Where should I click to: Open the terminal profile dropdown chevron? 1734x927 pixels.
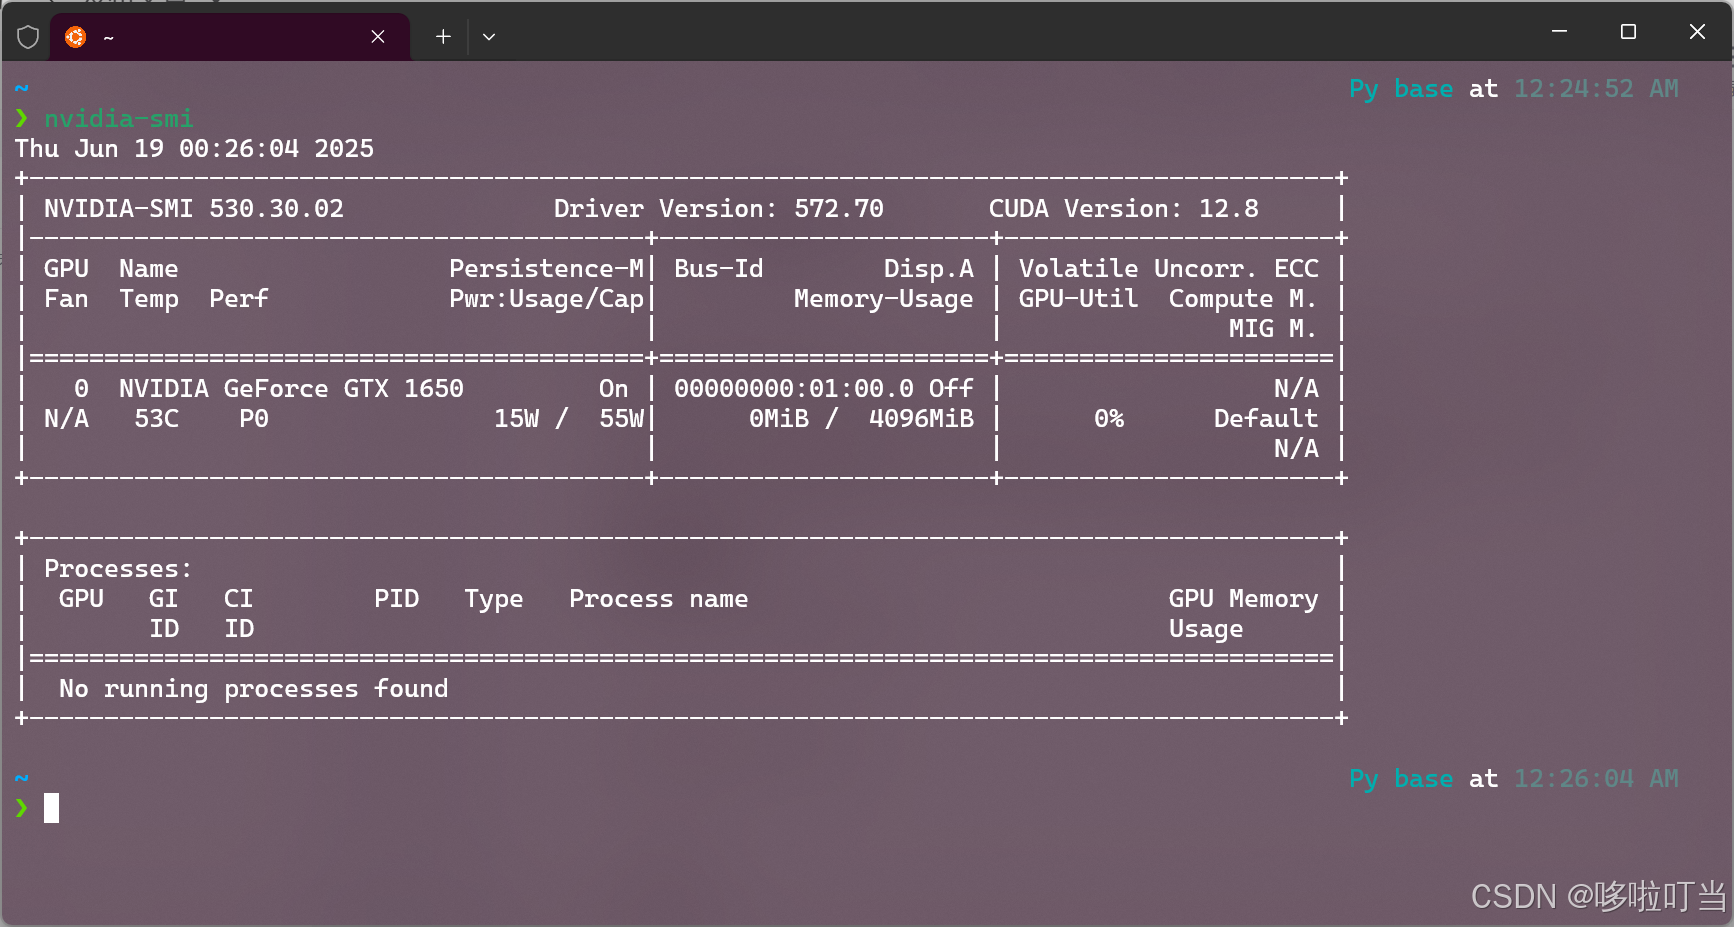coord(489,36)
